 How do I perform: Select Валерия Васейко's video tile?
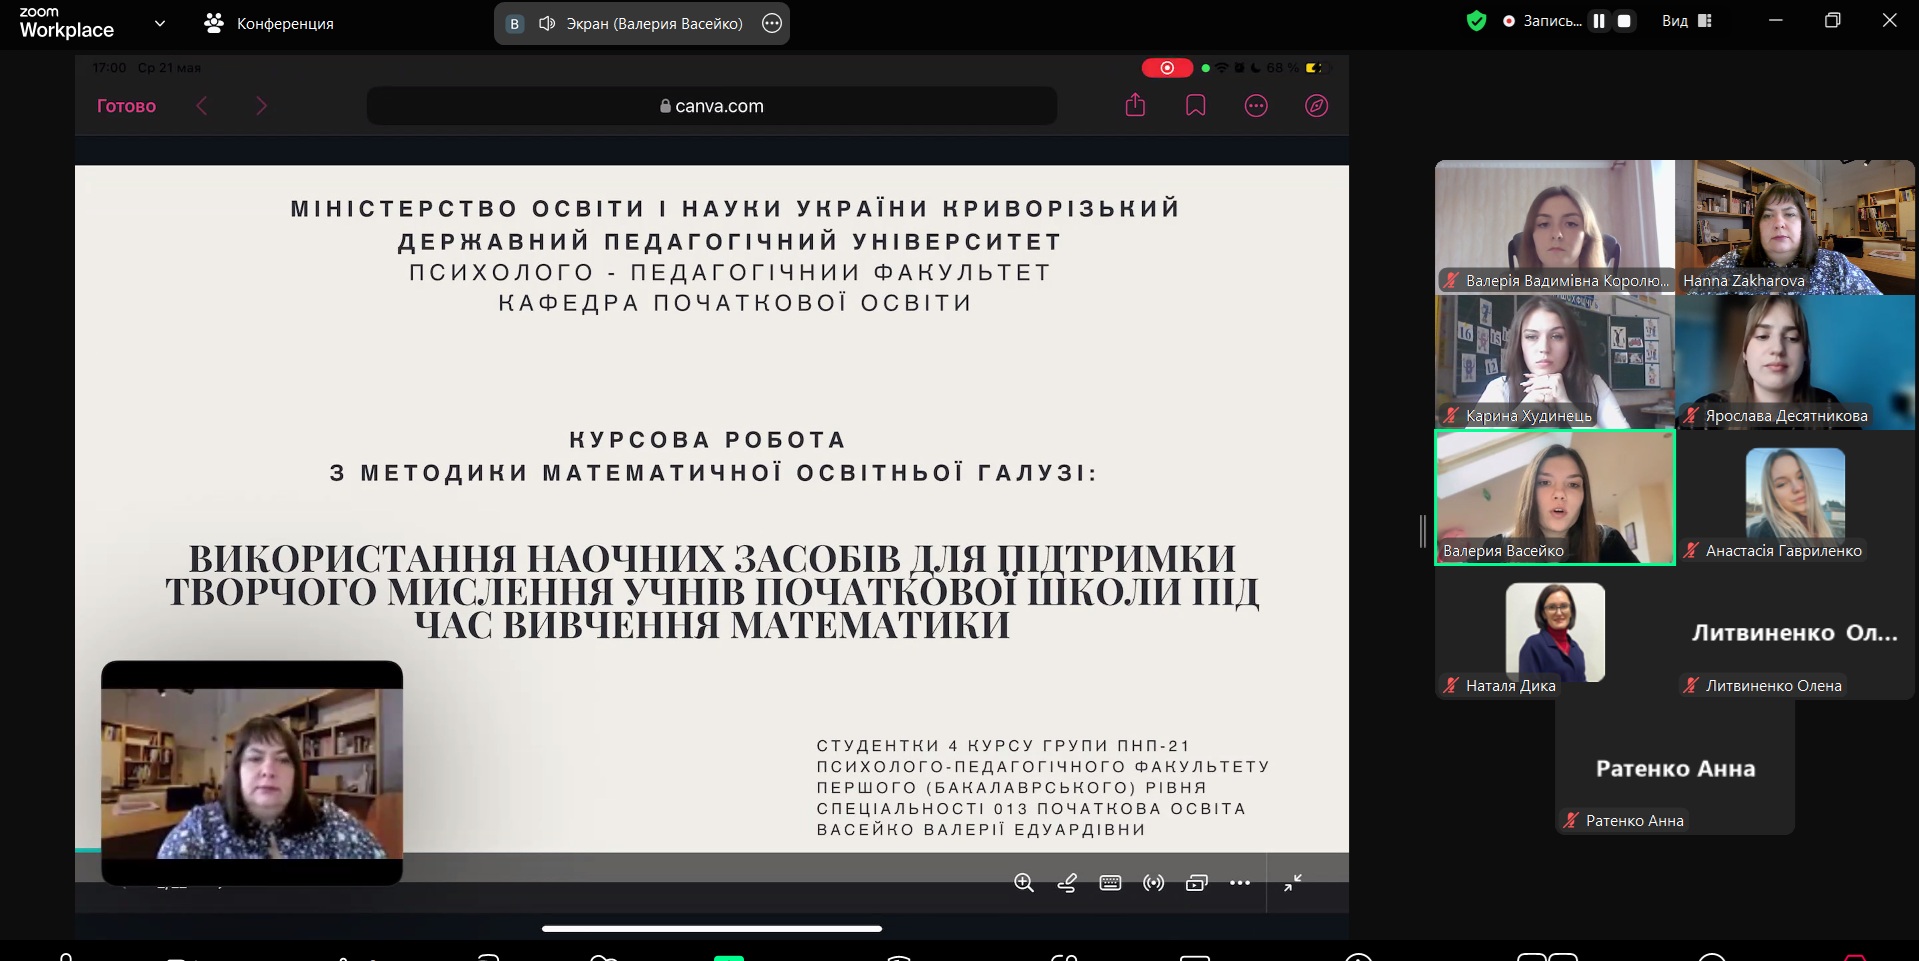(1554, 497)
